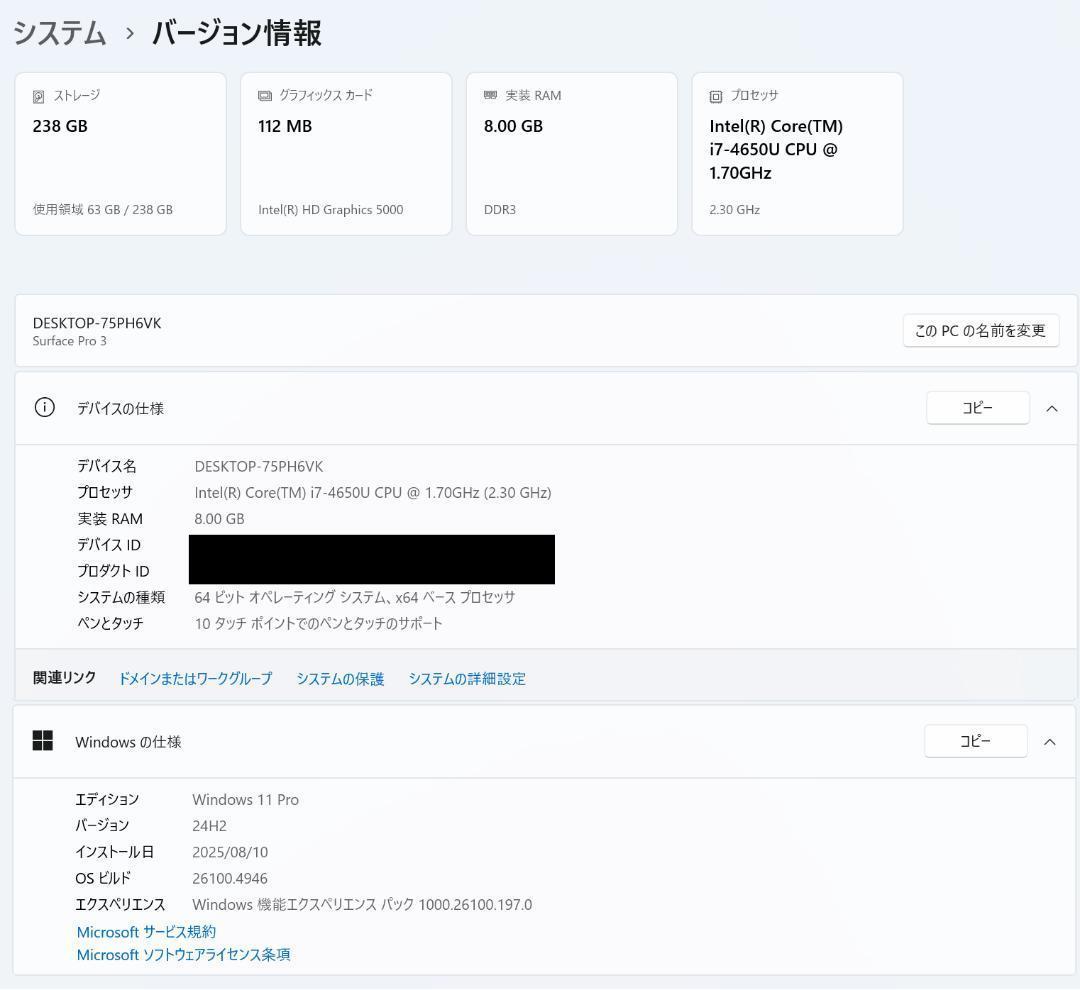Open the Microsoft サービス規約 link
This screenshot has height=990, width=1080.
pos(146,931)
